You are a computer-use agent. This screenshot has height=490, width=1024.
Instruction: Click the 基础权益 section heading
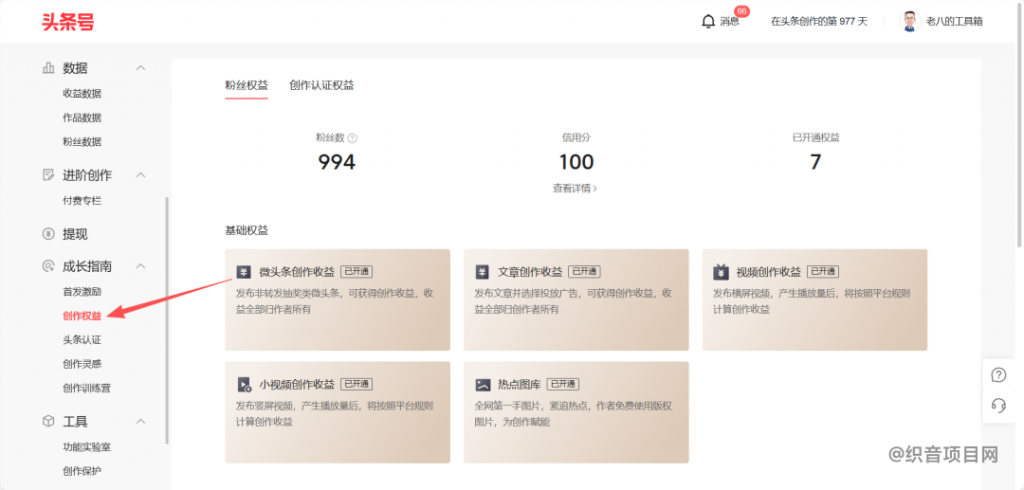pos(246,230)
